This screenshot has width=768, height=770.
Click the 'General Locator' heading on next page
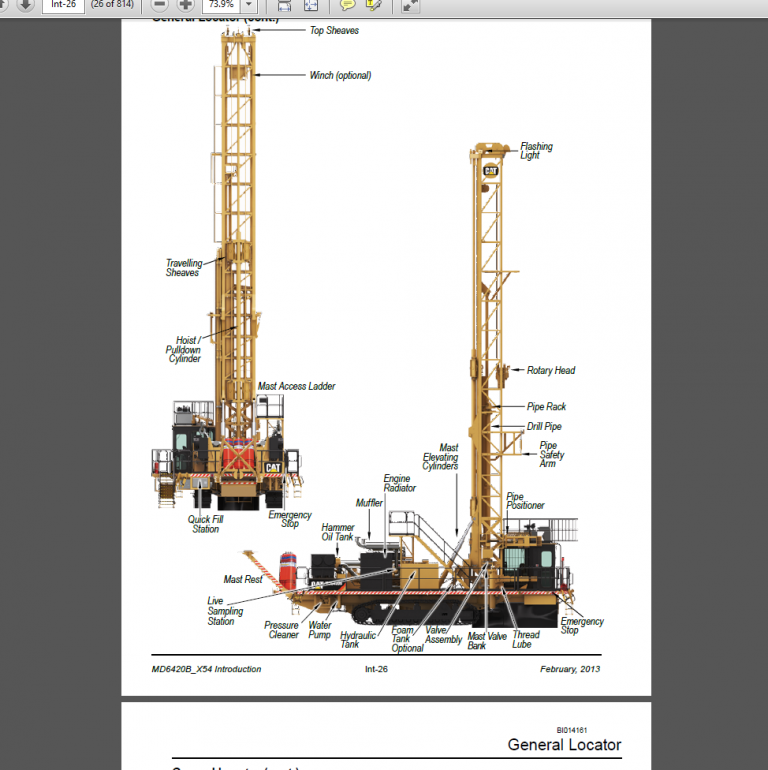(x=564, y=745)
